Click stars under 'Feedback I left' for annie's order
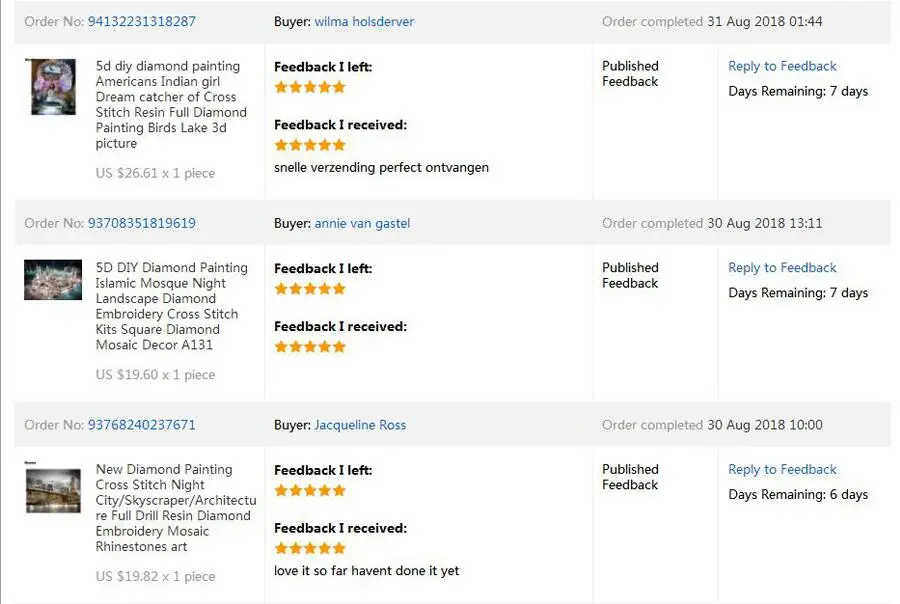The image size is (900, 604). pyautogui.click(x=310, y=289)
